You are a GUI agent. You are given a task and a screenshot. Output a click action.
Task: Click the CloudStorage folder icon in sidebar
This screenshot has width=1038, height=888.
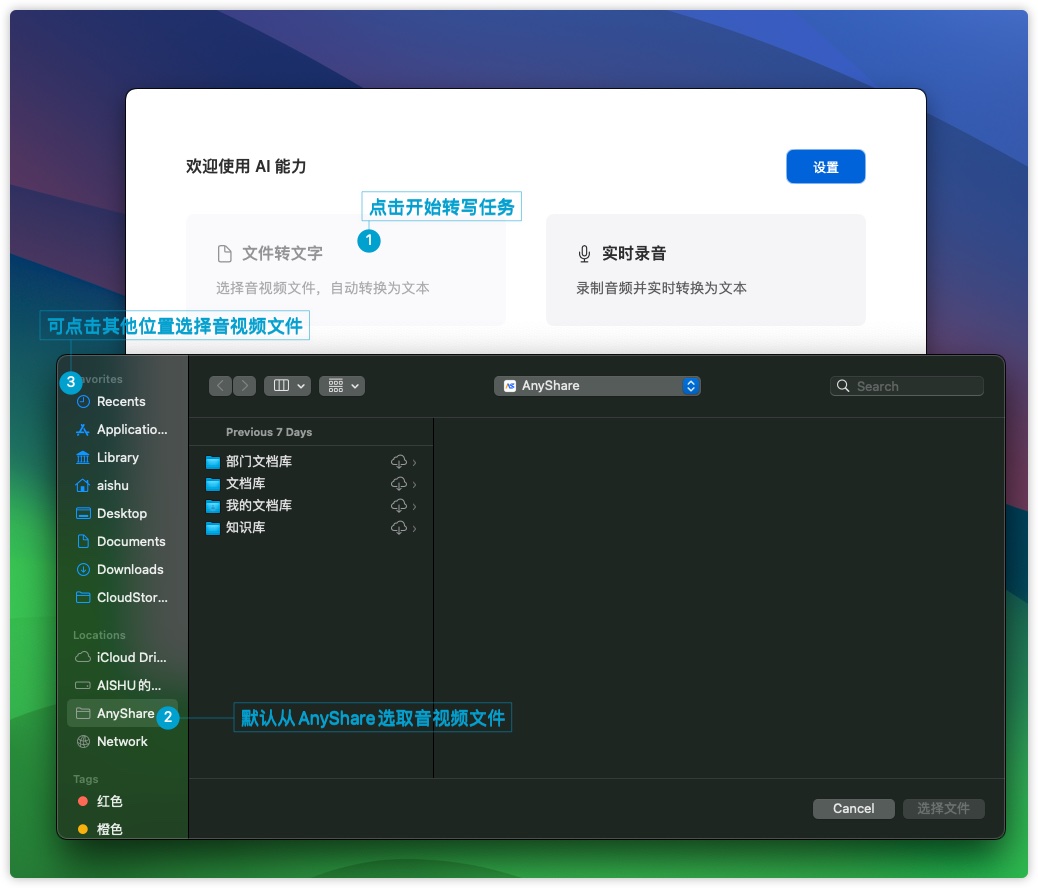(83, 597)
